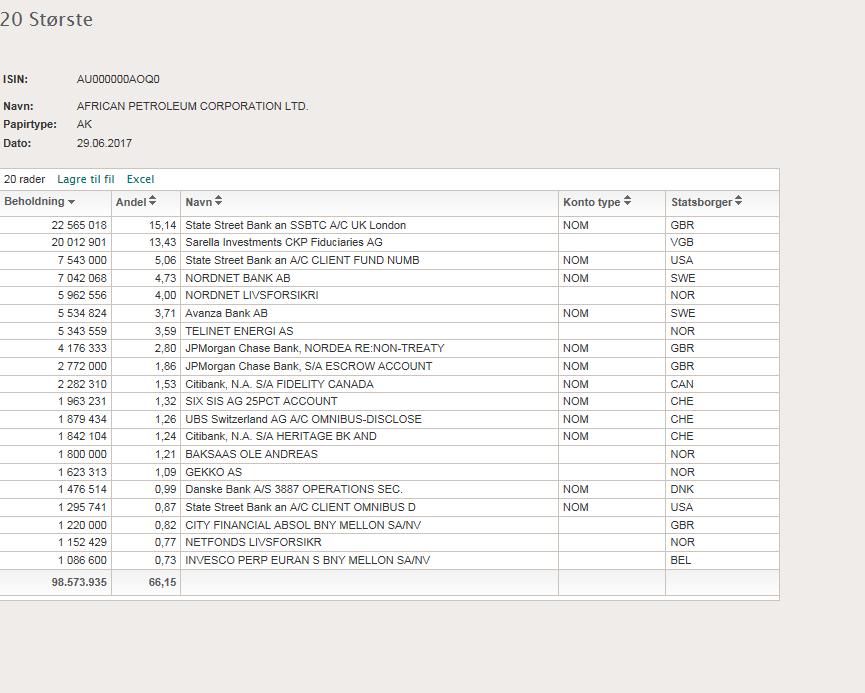
Task: Select the Konto type column header
Action: (x=612, y=203)
